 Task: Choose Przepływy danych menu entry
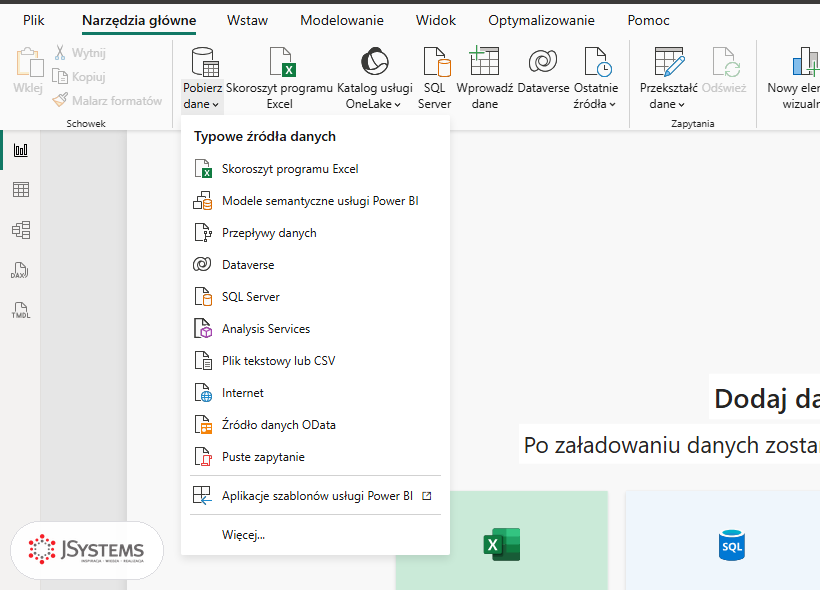315,233
